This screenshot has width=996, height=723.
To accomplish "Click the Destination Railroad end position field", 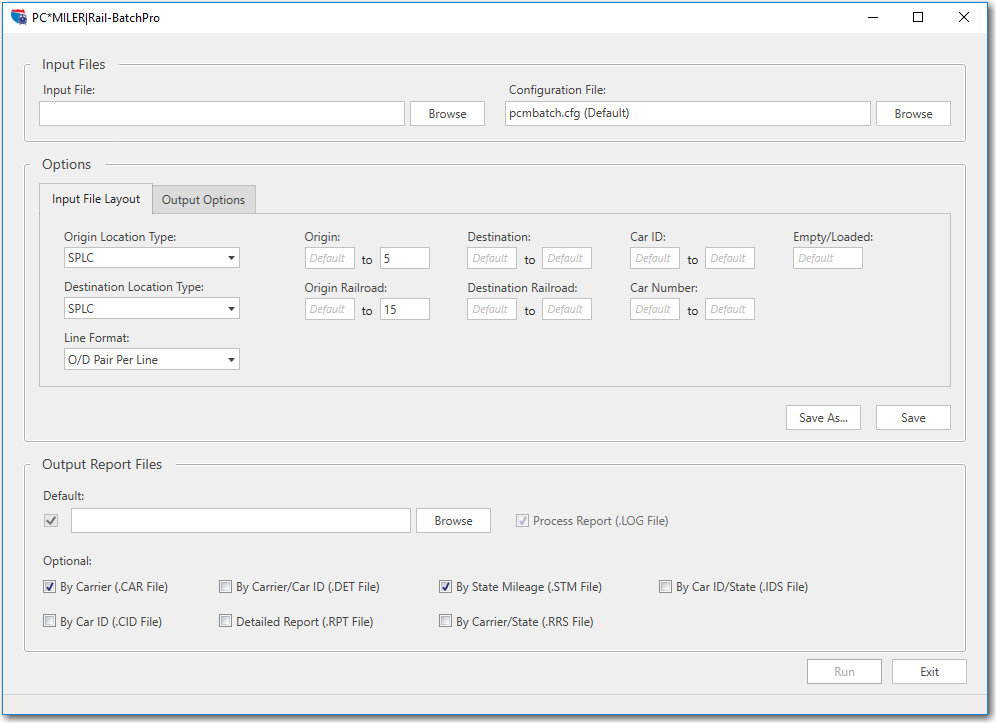I will pyautogui.click(x=567, y=309).
